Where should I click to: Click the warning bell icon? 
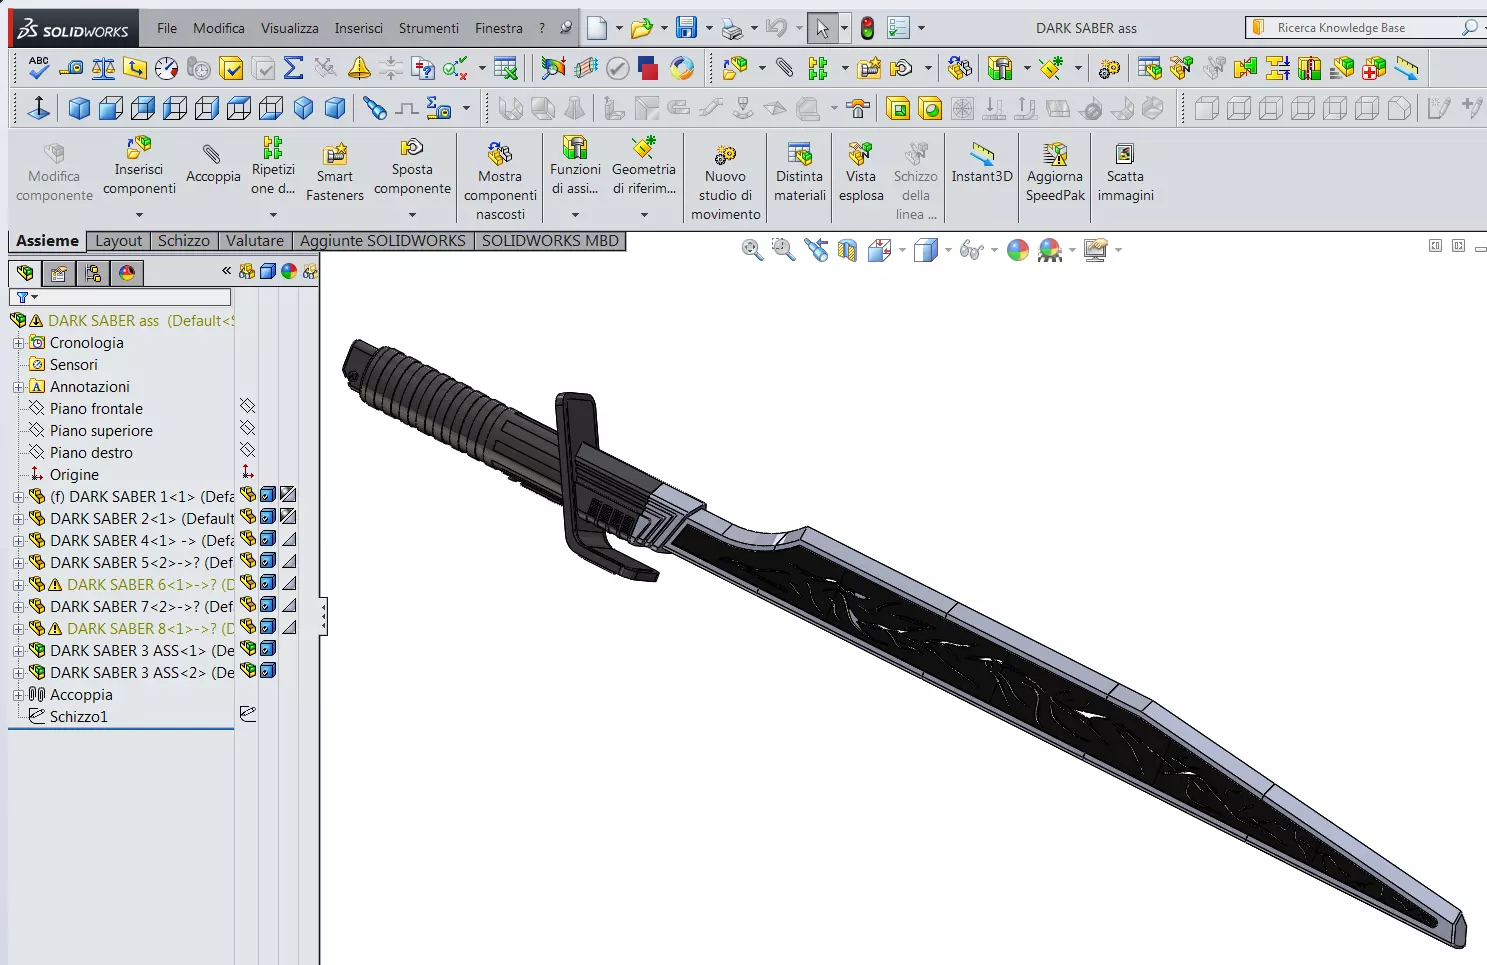359,68
